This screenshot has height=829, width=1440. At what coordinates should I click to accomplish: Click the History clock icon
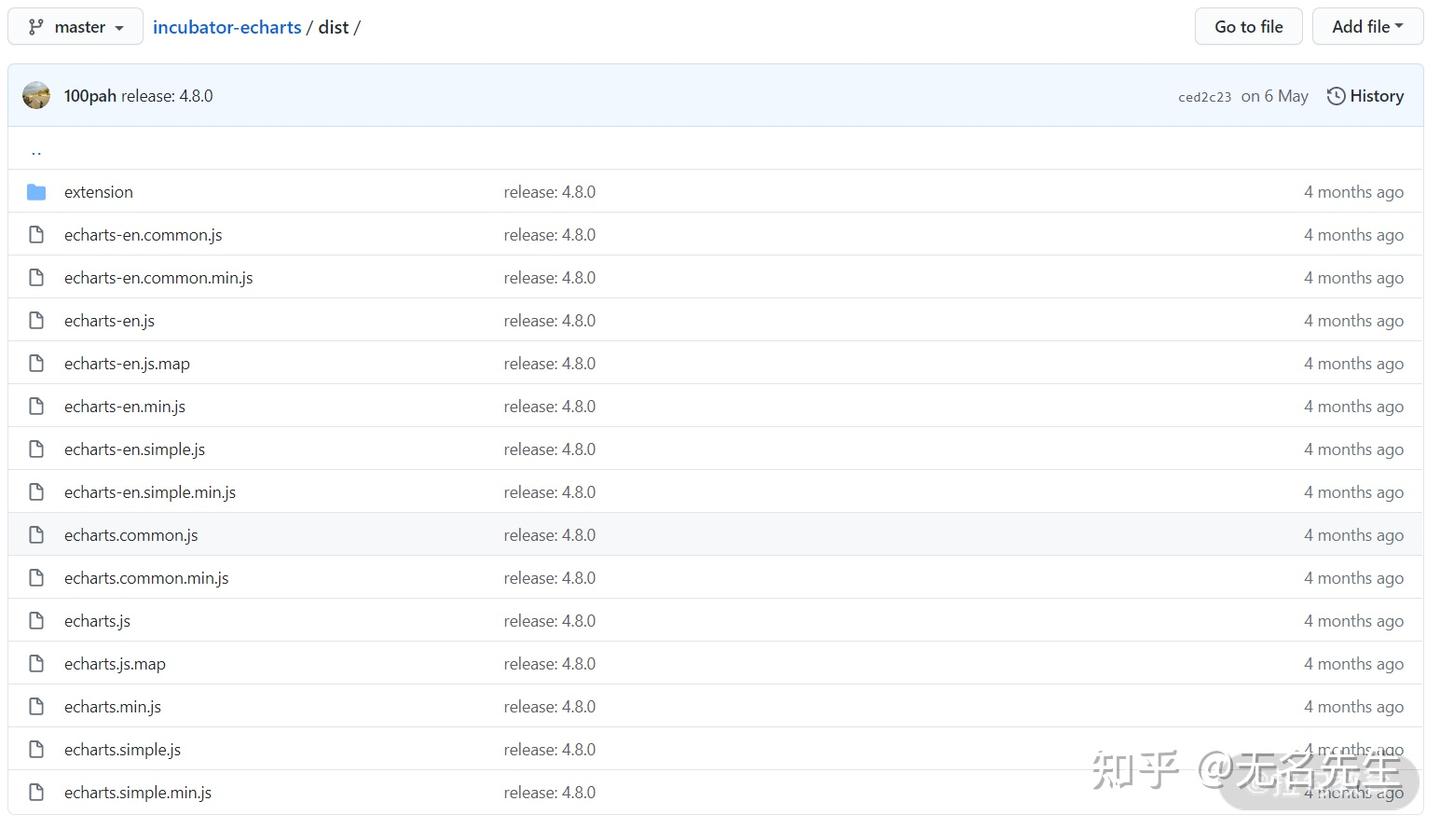pos(1336,96)
